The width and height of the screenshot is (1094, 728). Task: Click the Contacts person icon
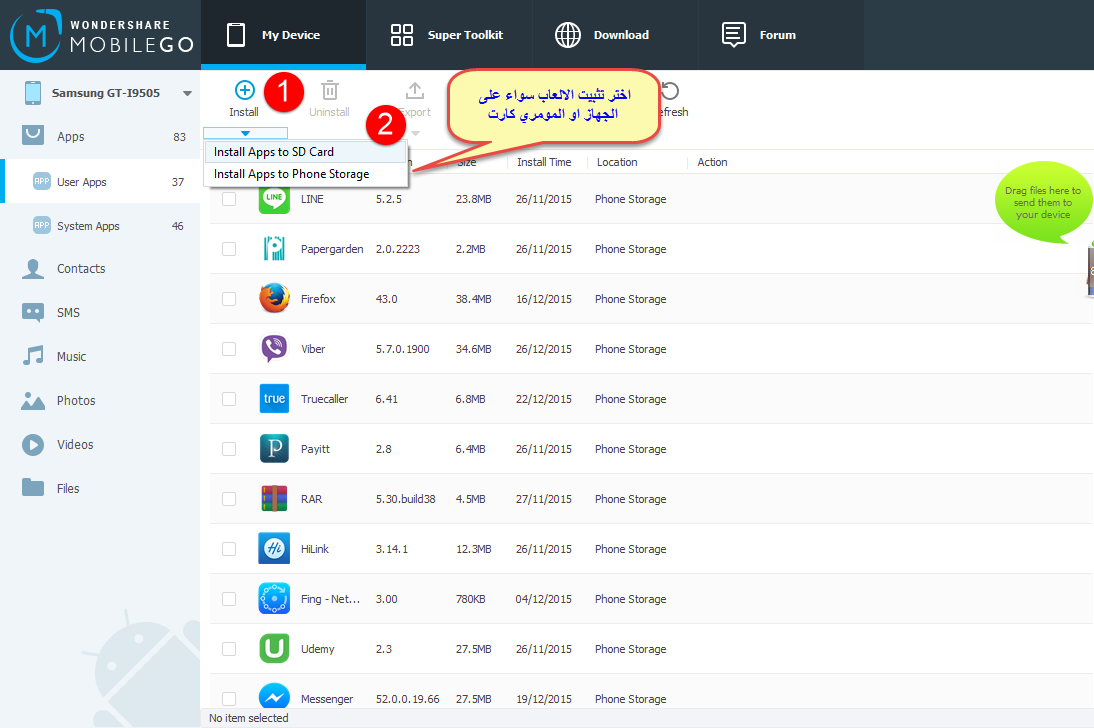(x=33, y=269)
